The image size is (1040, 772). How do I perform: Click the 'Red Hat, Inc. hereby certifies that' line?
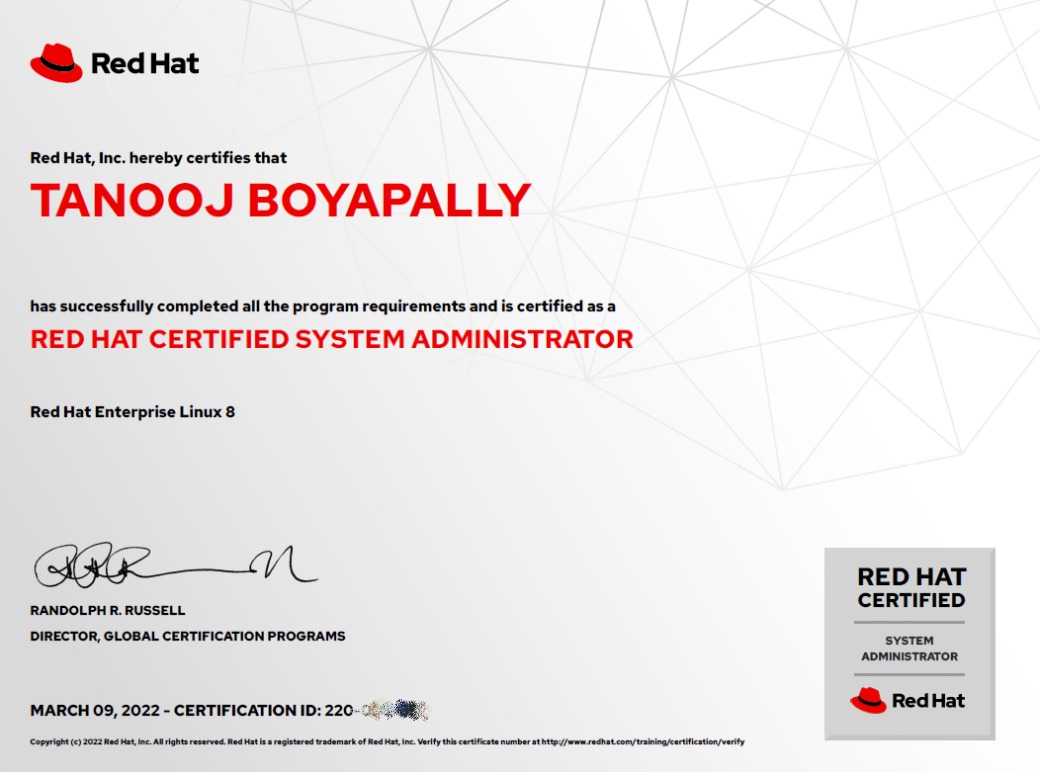coord(158,158)
